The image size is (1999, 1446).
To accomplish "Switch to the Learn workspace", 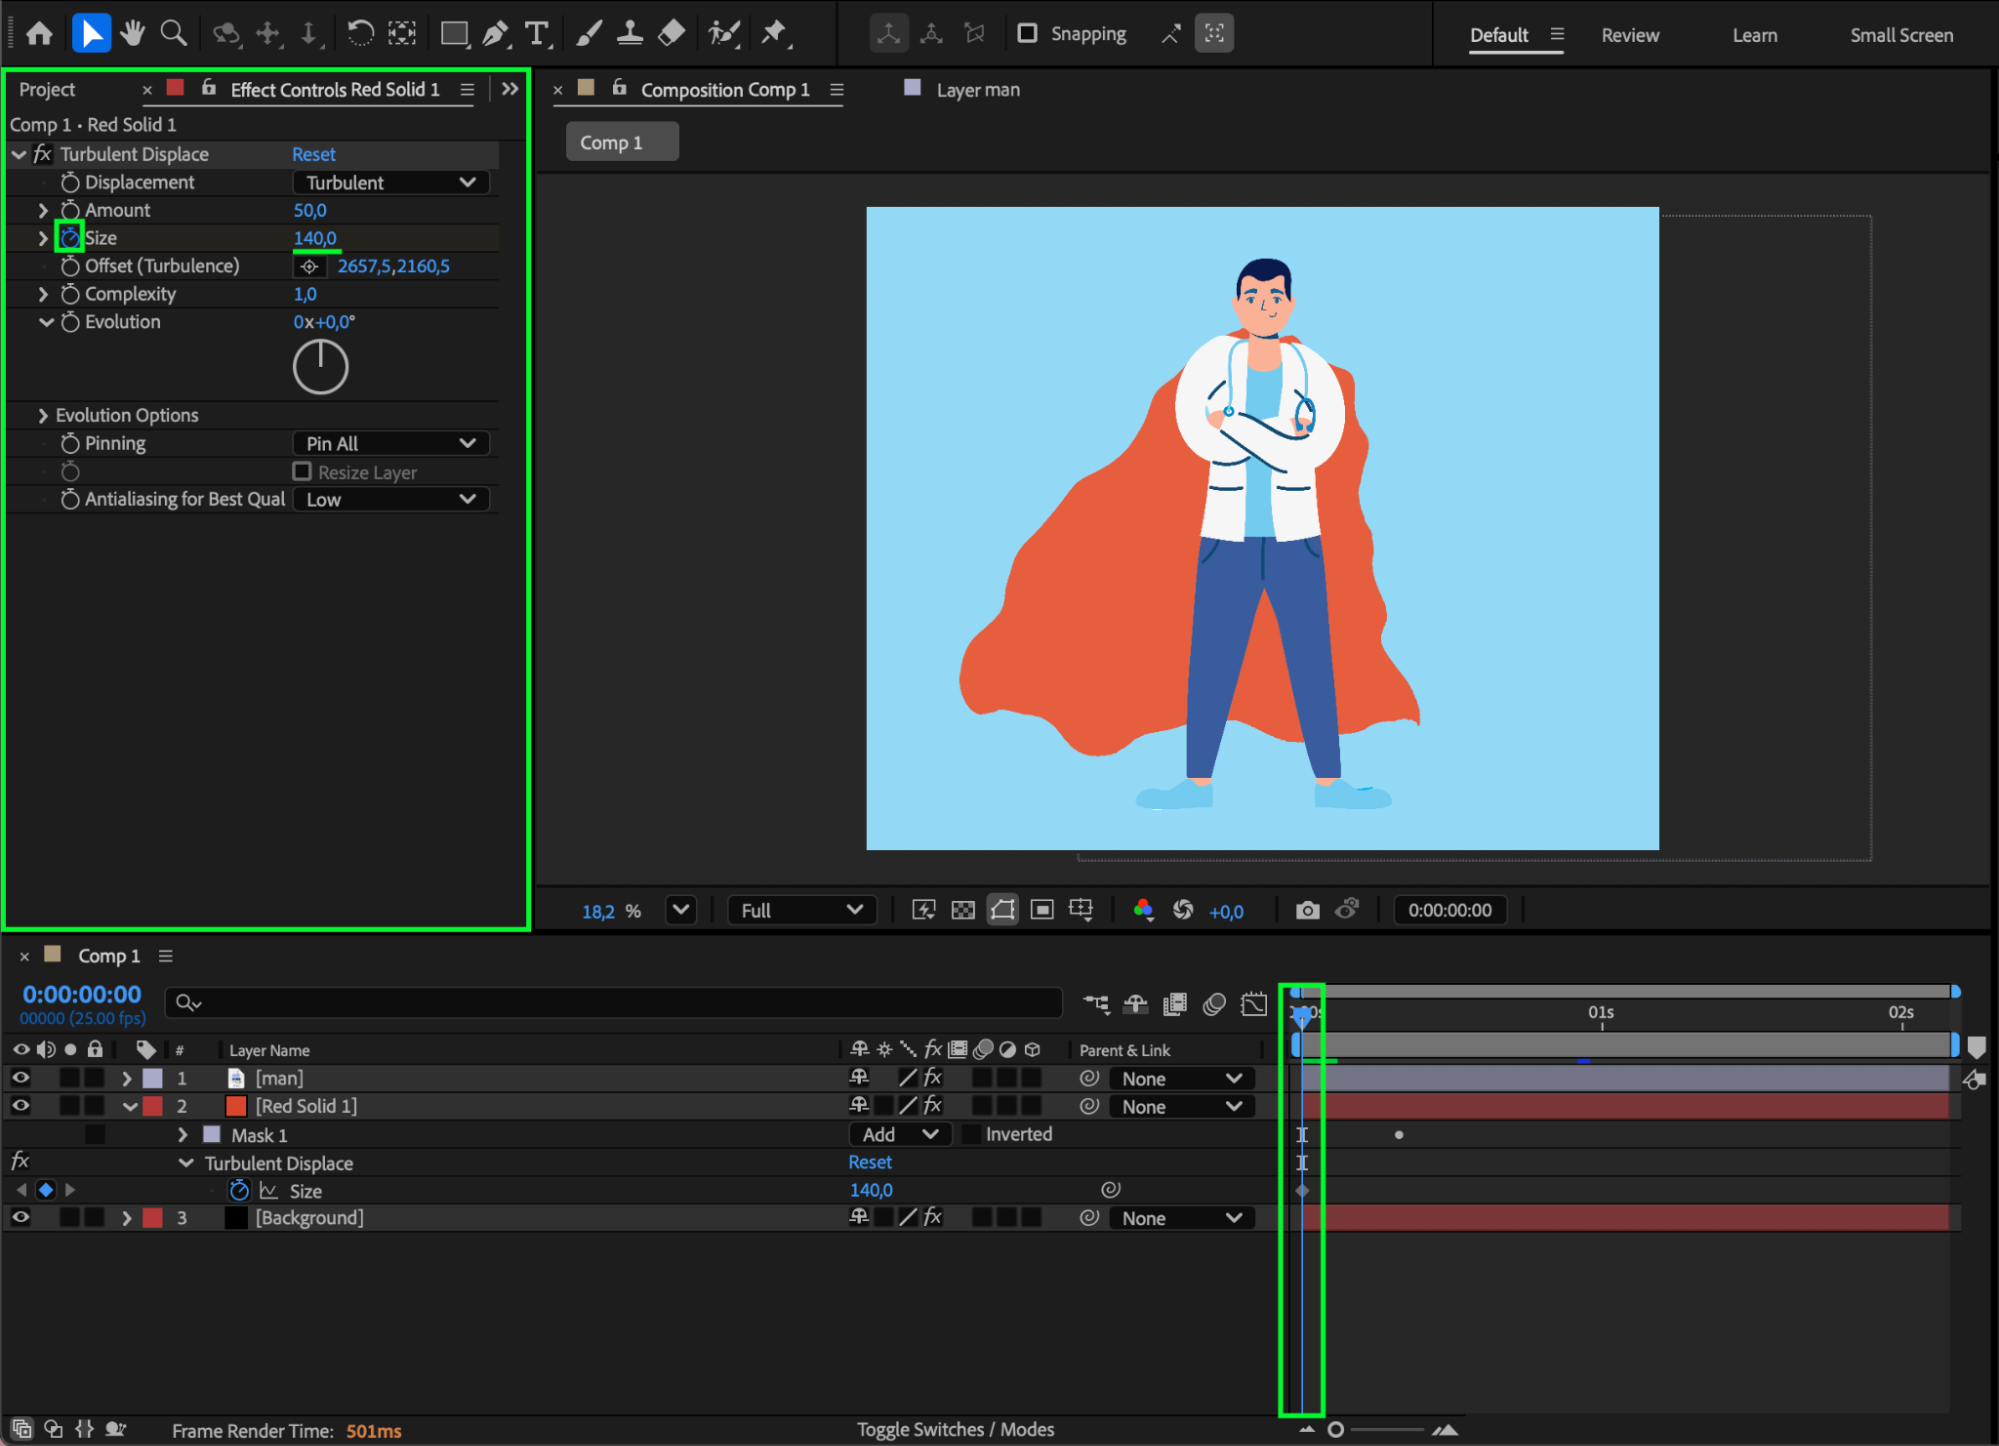I will tap(1755, 35).
